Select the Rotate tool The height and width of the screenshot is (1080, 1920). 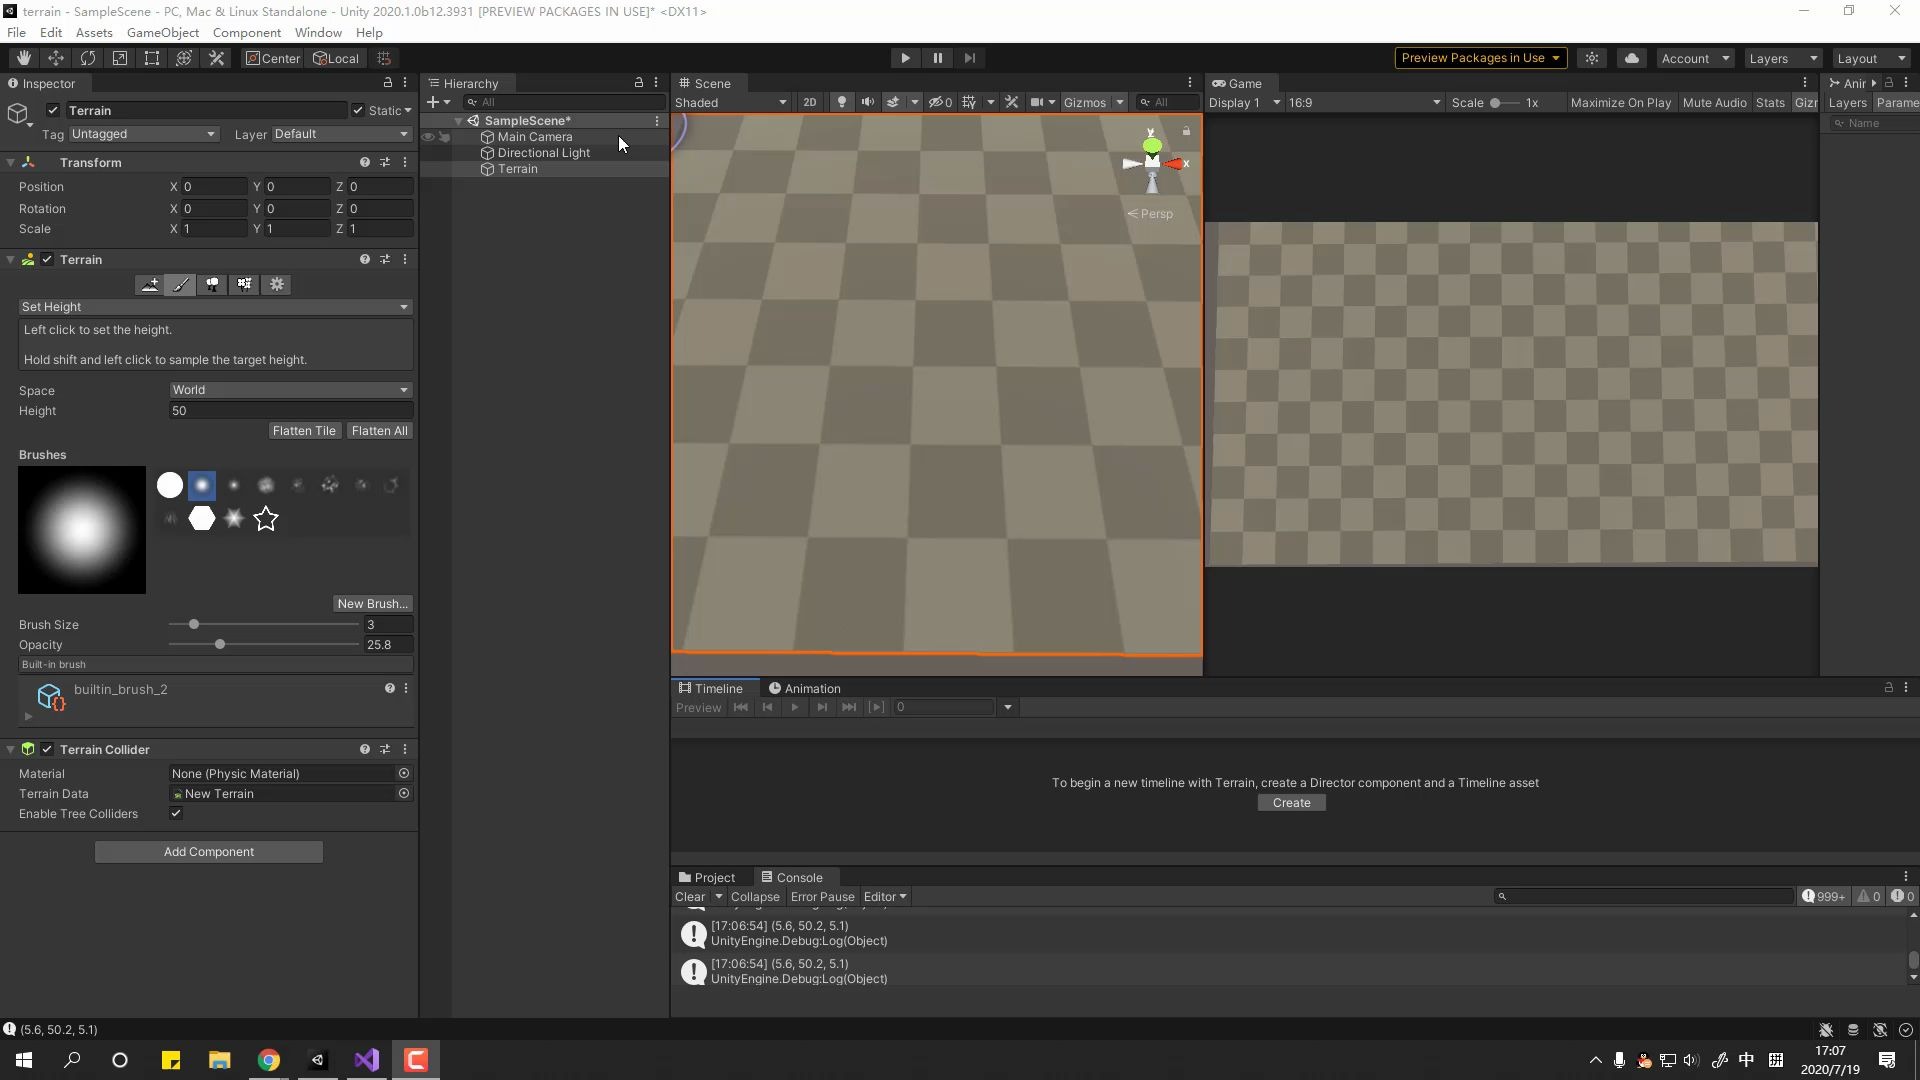[88, 58]
